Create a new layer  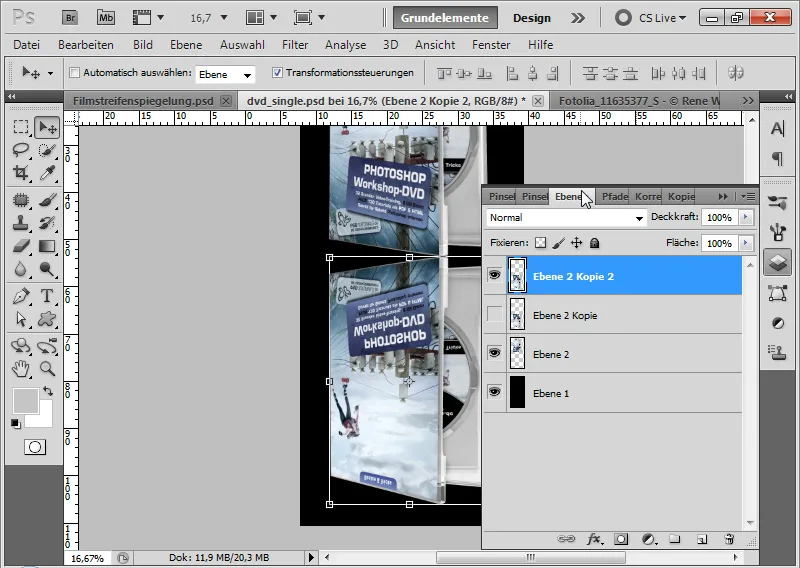pyautogui.click(x=702, y=539)
